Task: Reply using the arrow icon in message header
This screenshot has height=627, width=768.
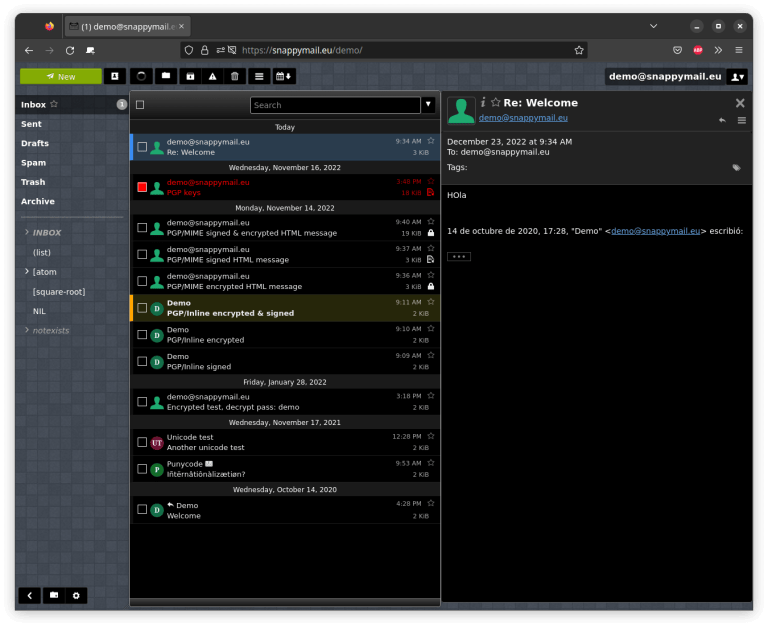Action: pyautogui.click(x=722, y=120)
